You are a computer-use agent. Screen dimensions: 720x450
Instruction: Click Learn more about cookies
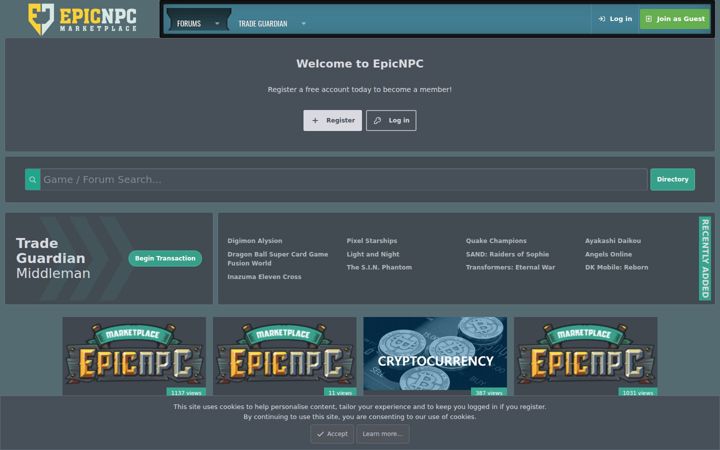tap(382, 434)
